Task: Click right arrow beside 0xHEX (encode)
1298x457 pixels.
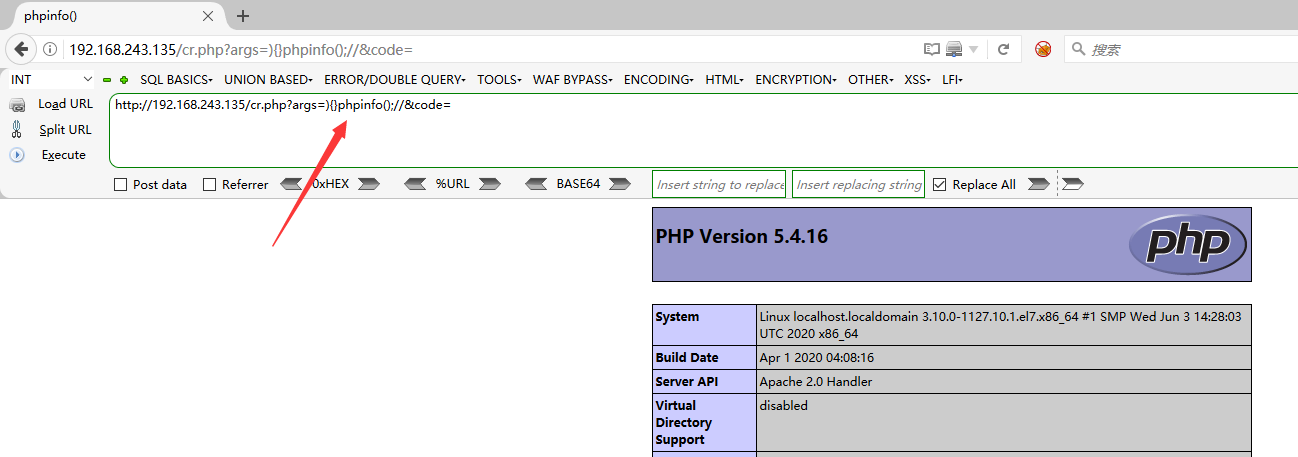Action: point(369,184)
